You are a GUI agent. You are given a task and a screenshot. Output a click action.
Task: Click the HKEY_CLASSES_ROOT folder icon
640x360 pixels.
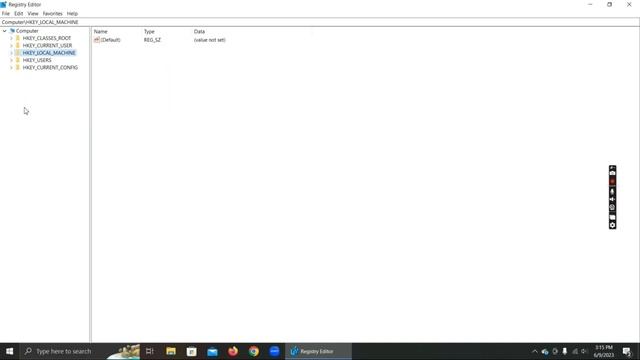tap(18, 38)
